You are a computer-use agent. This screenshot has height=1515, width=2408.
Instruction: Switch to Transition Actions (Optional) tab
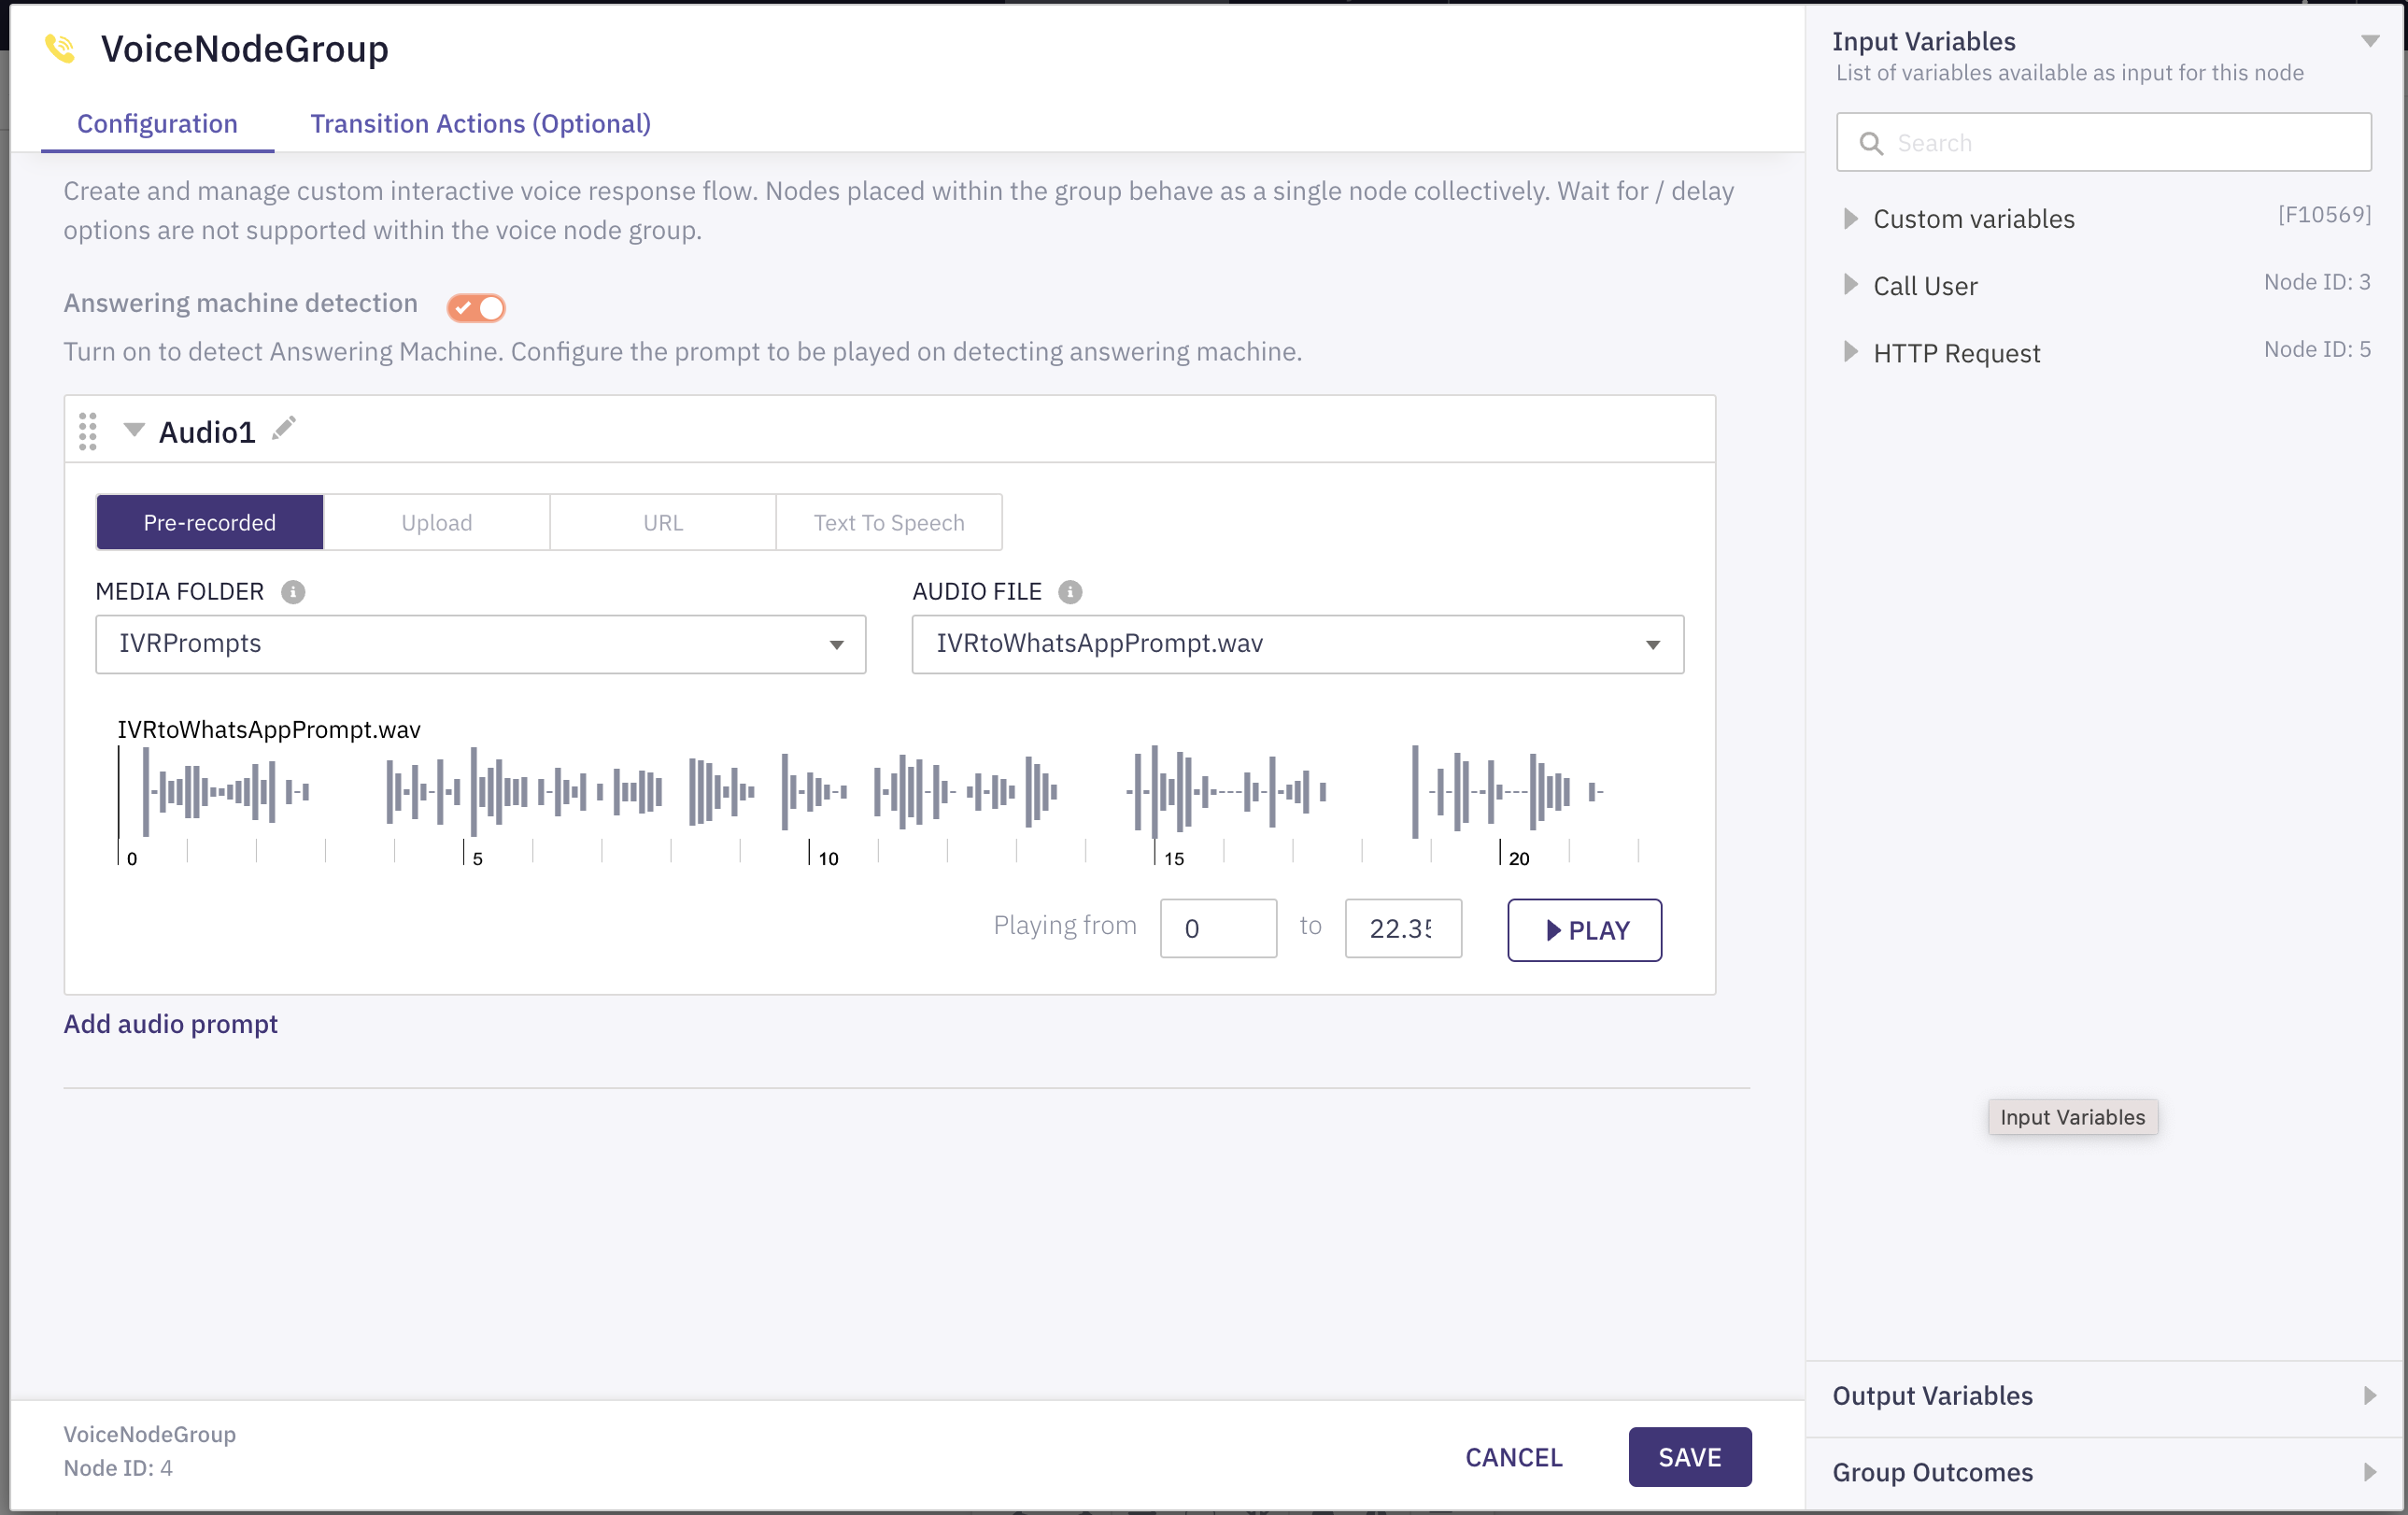click(x=480, y=123)
